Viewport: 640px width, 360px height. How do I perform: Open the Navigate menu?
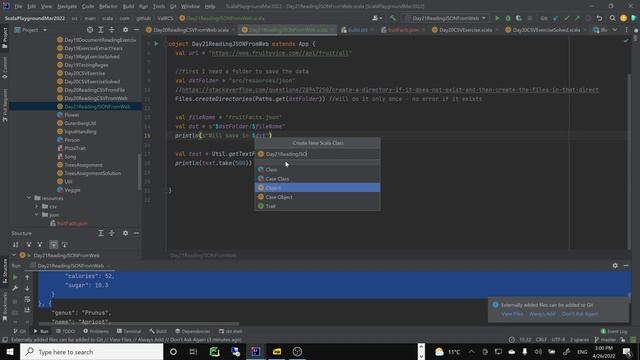pyautogui.click(x=67, y=7)
